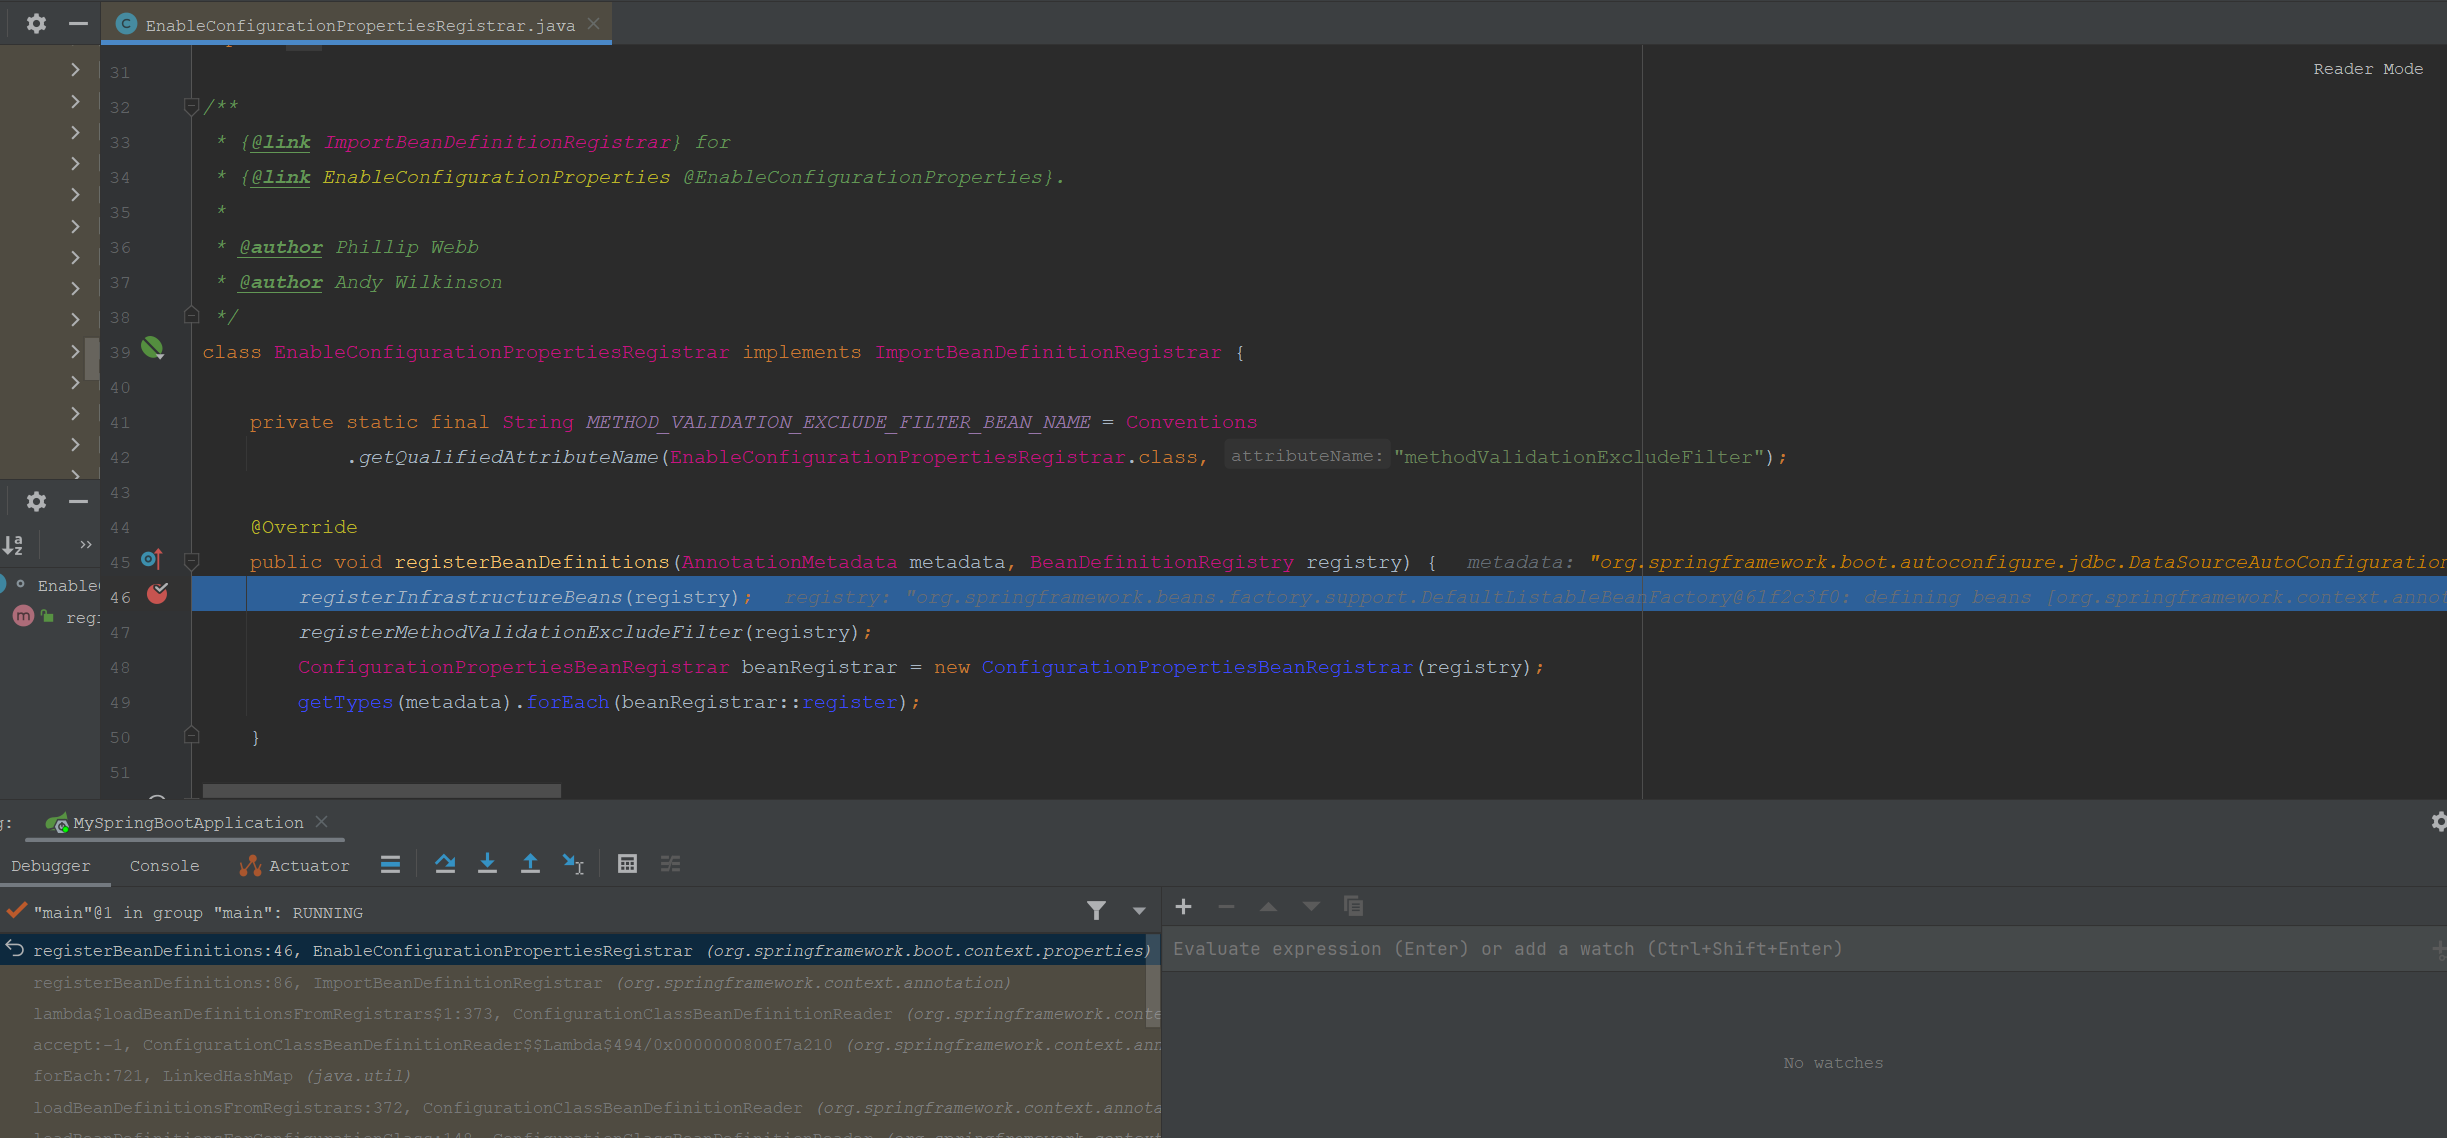This screenshot has height=1138, width=2447.
Task: Click the Step Into icon
Action: [487, 864]
